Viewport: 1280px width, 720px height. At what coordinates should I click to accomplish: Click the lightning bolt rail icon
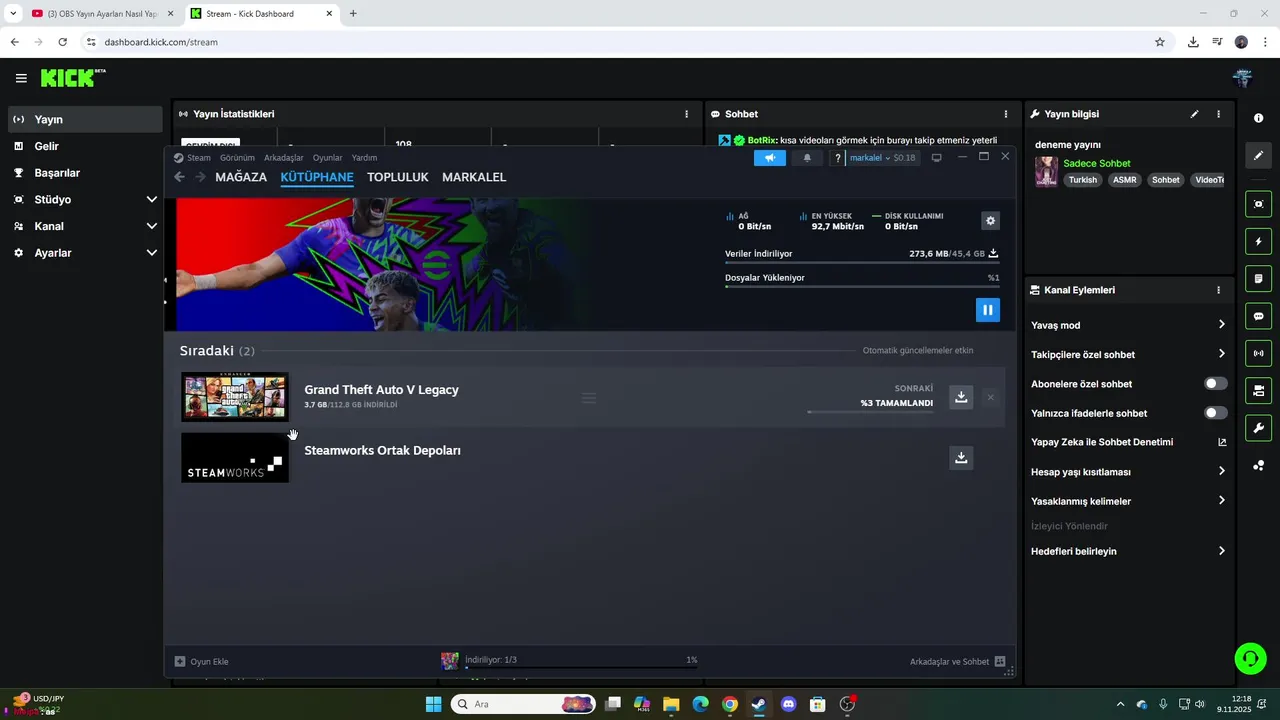[1258, 241]
